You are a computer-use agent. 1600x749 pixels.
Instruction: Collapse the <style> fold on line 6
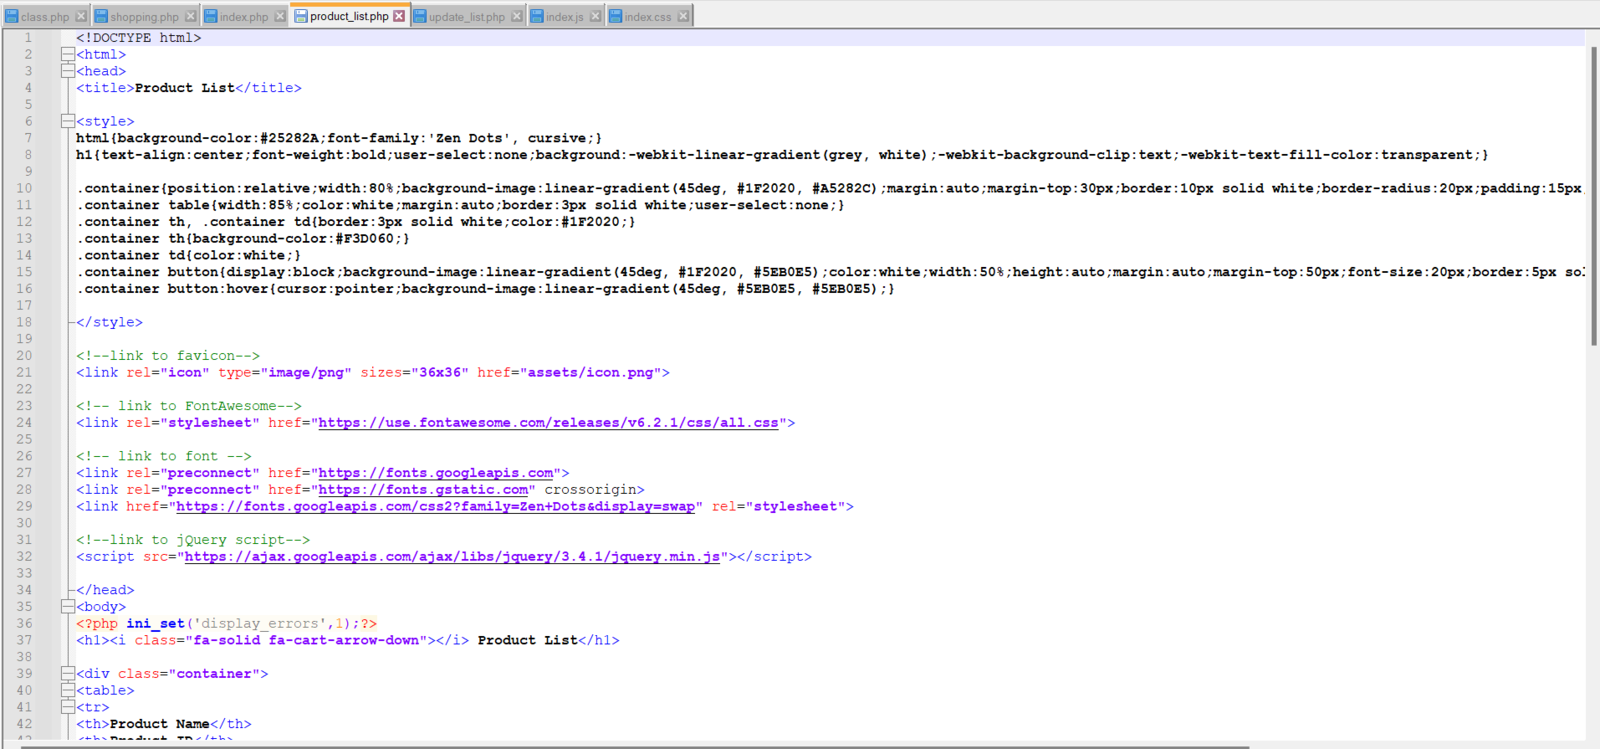(67, 121)
